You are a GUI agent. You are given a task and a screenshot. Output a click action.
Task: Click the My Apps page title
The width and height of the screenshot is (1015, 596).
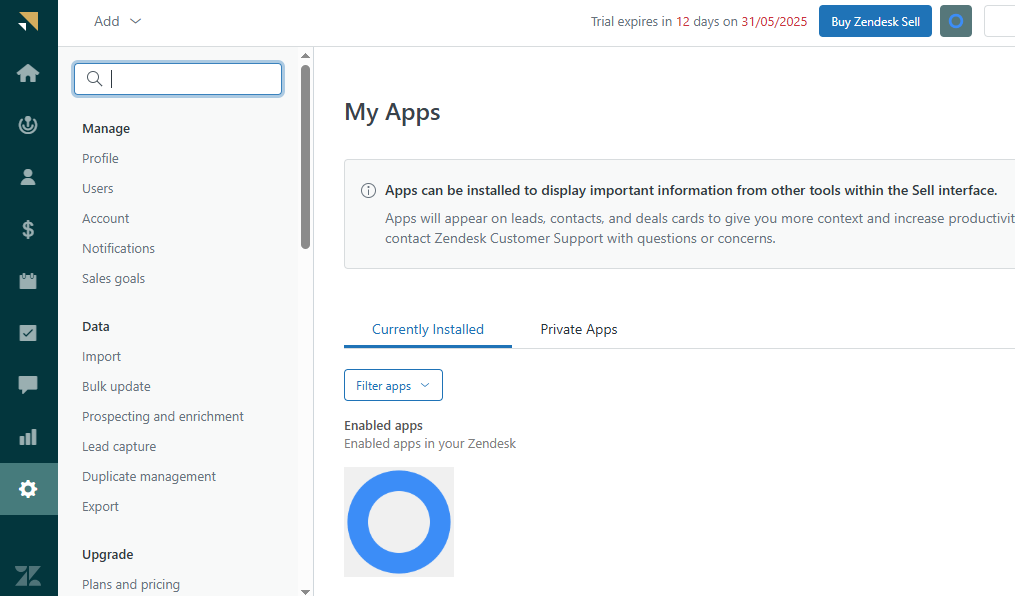coord(392,112)
